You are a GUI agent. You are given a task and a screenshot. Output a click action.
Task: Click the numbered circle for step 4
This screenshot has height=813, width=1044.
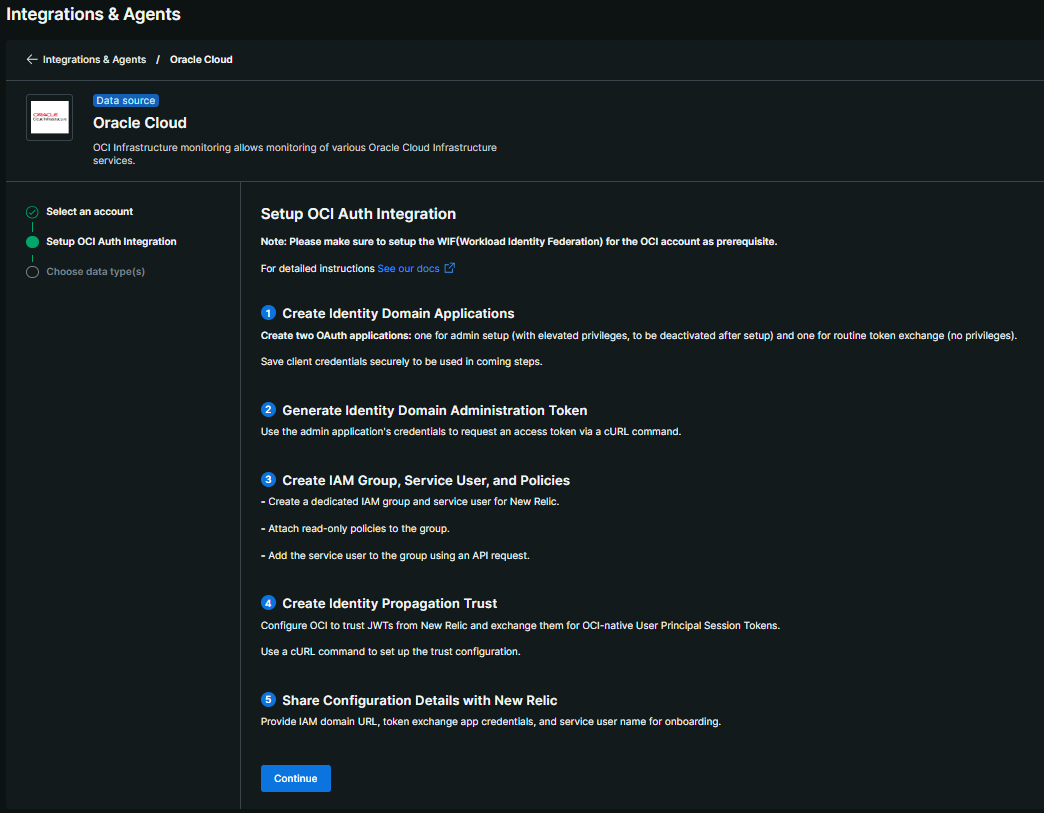tap(268, 603)
